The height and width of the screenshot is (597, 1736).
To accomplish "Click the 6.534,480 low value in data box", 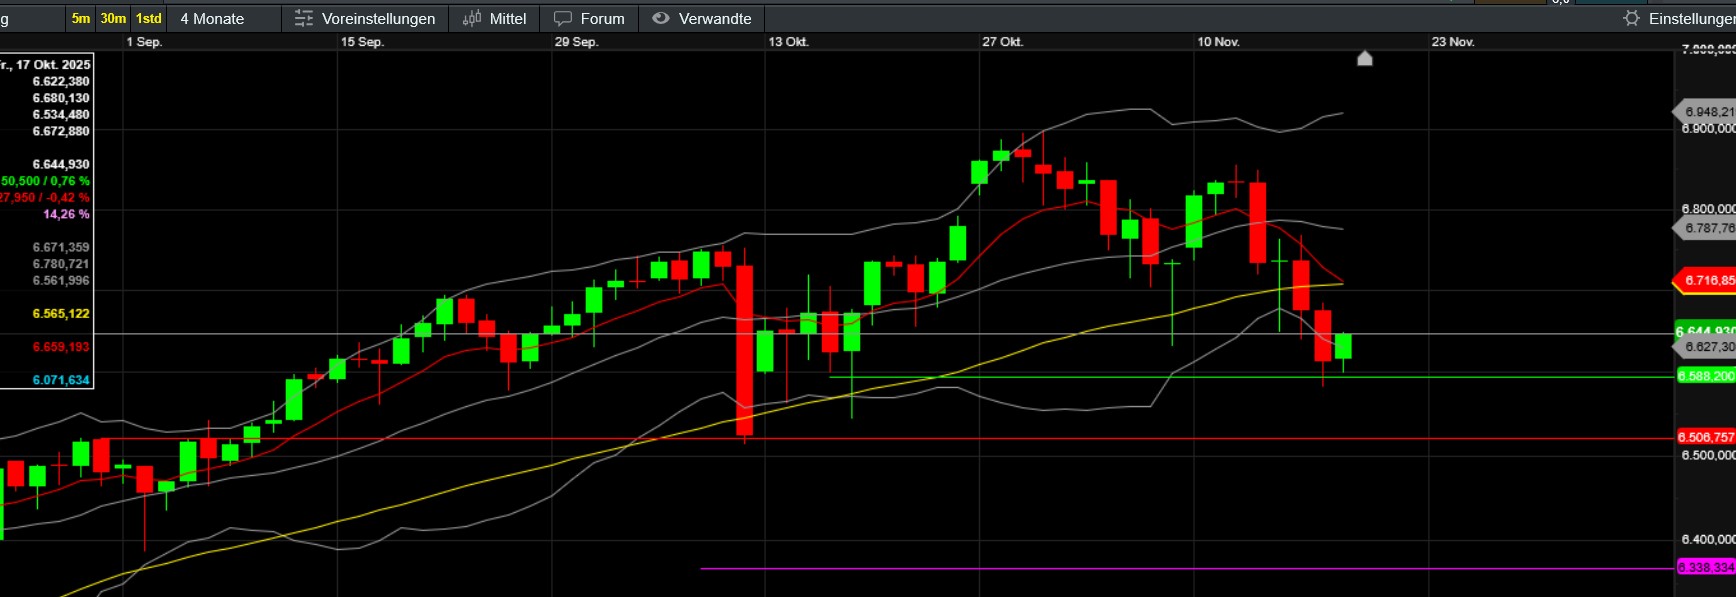I will pos(61,114).
